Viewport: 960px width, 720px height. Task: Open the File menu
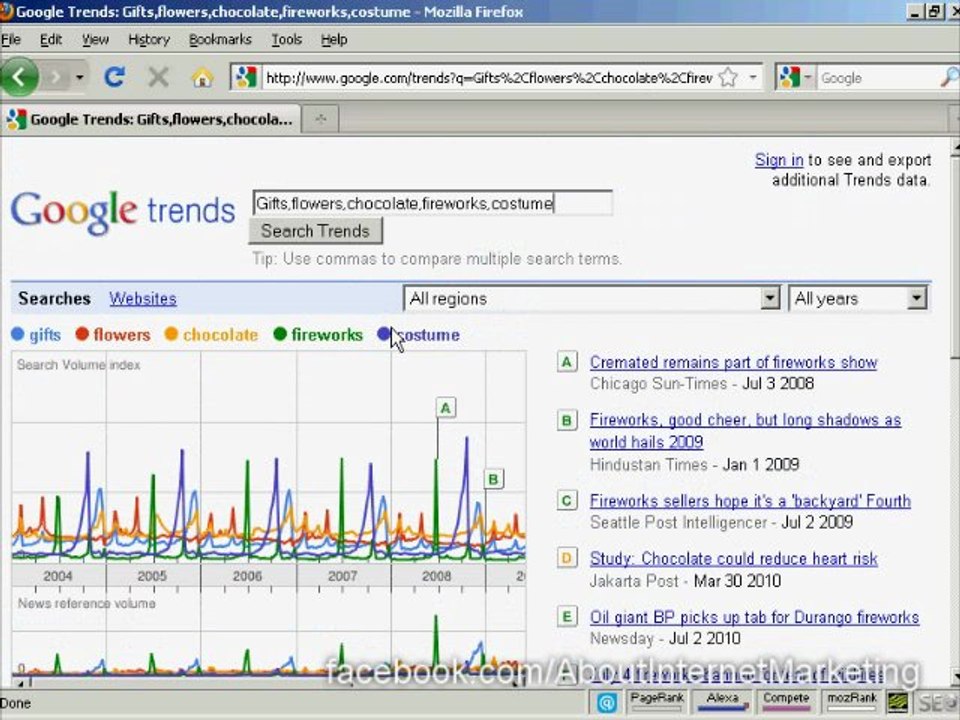pyautogui.click(x=11, y=40)
